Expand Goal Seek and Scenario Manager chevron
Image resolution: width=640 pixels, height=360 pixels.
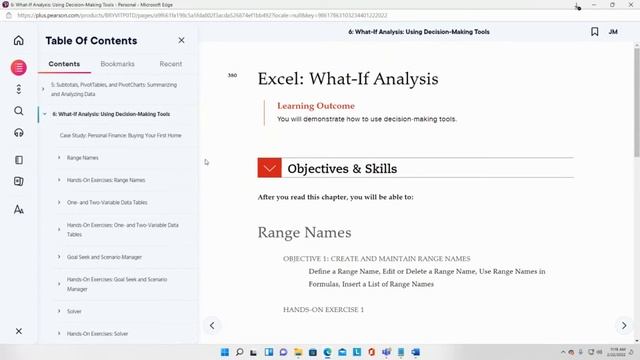59,257
